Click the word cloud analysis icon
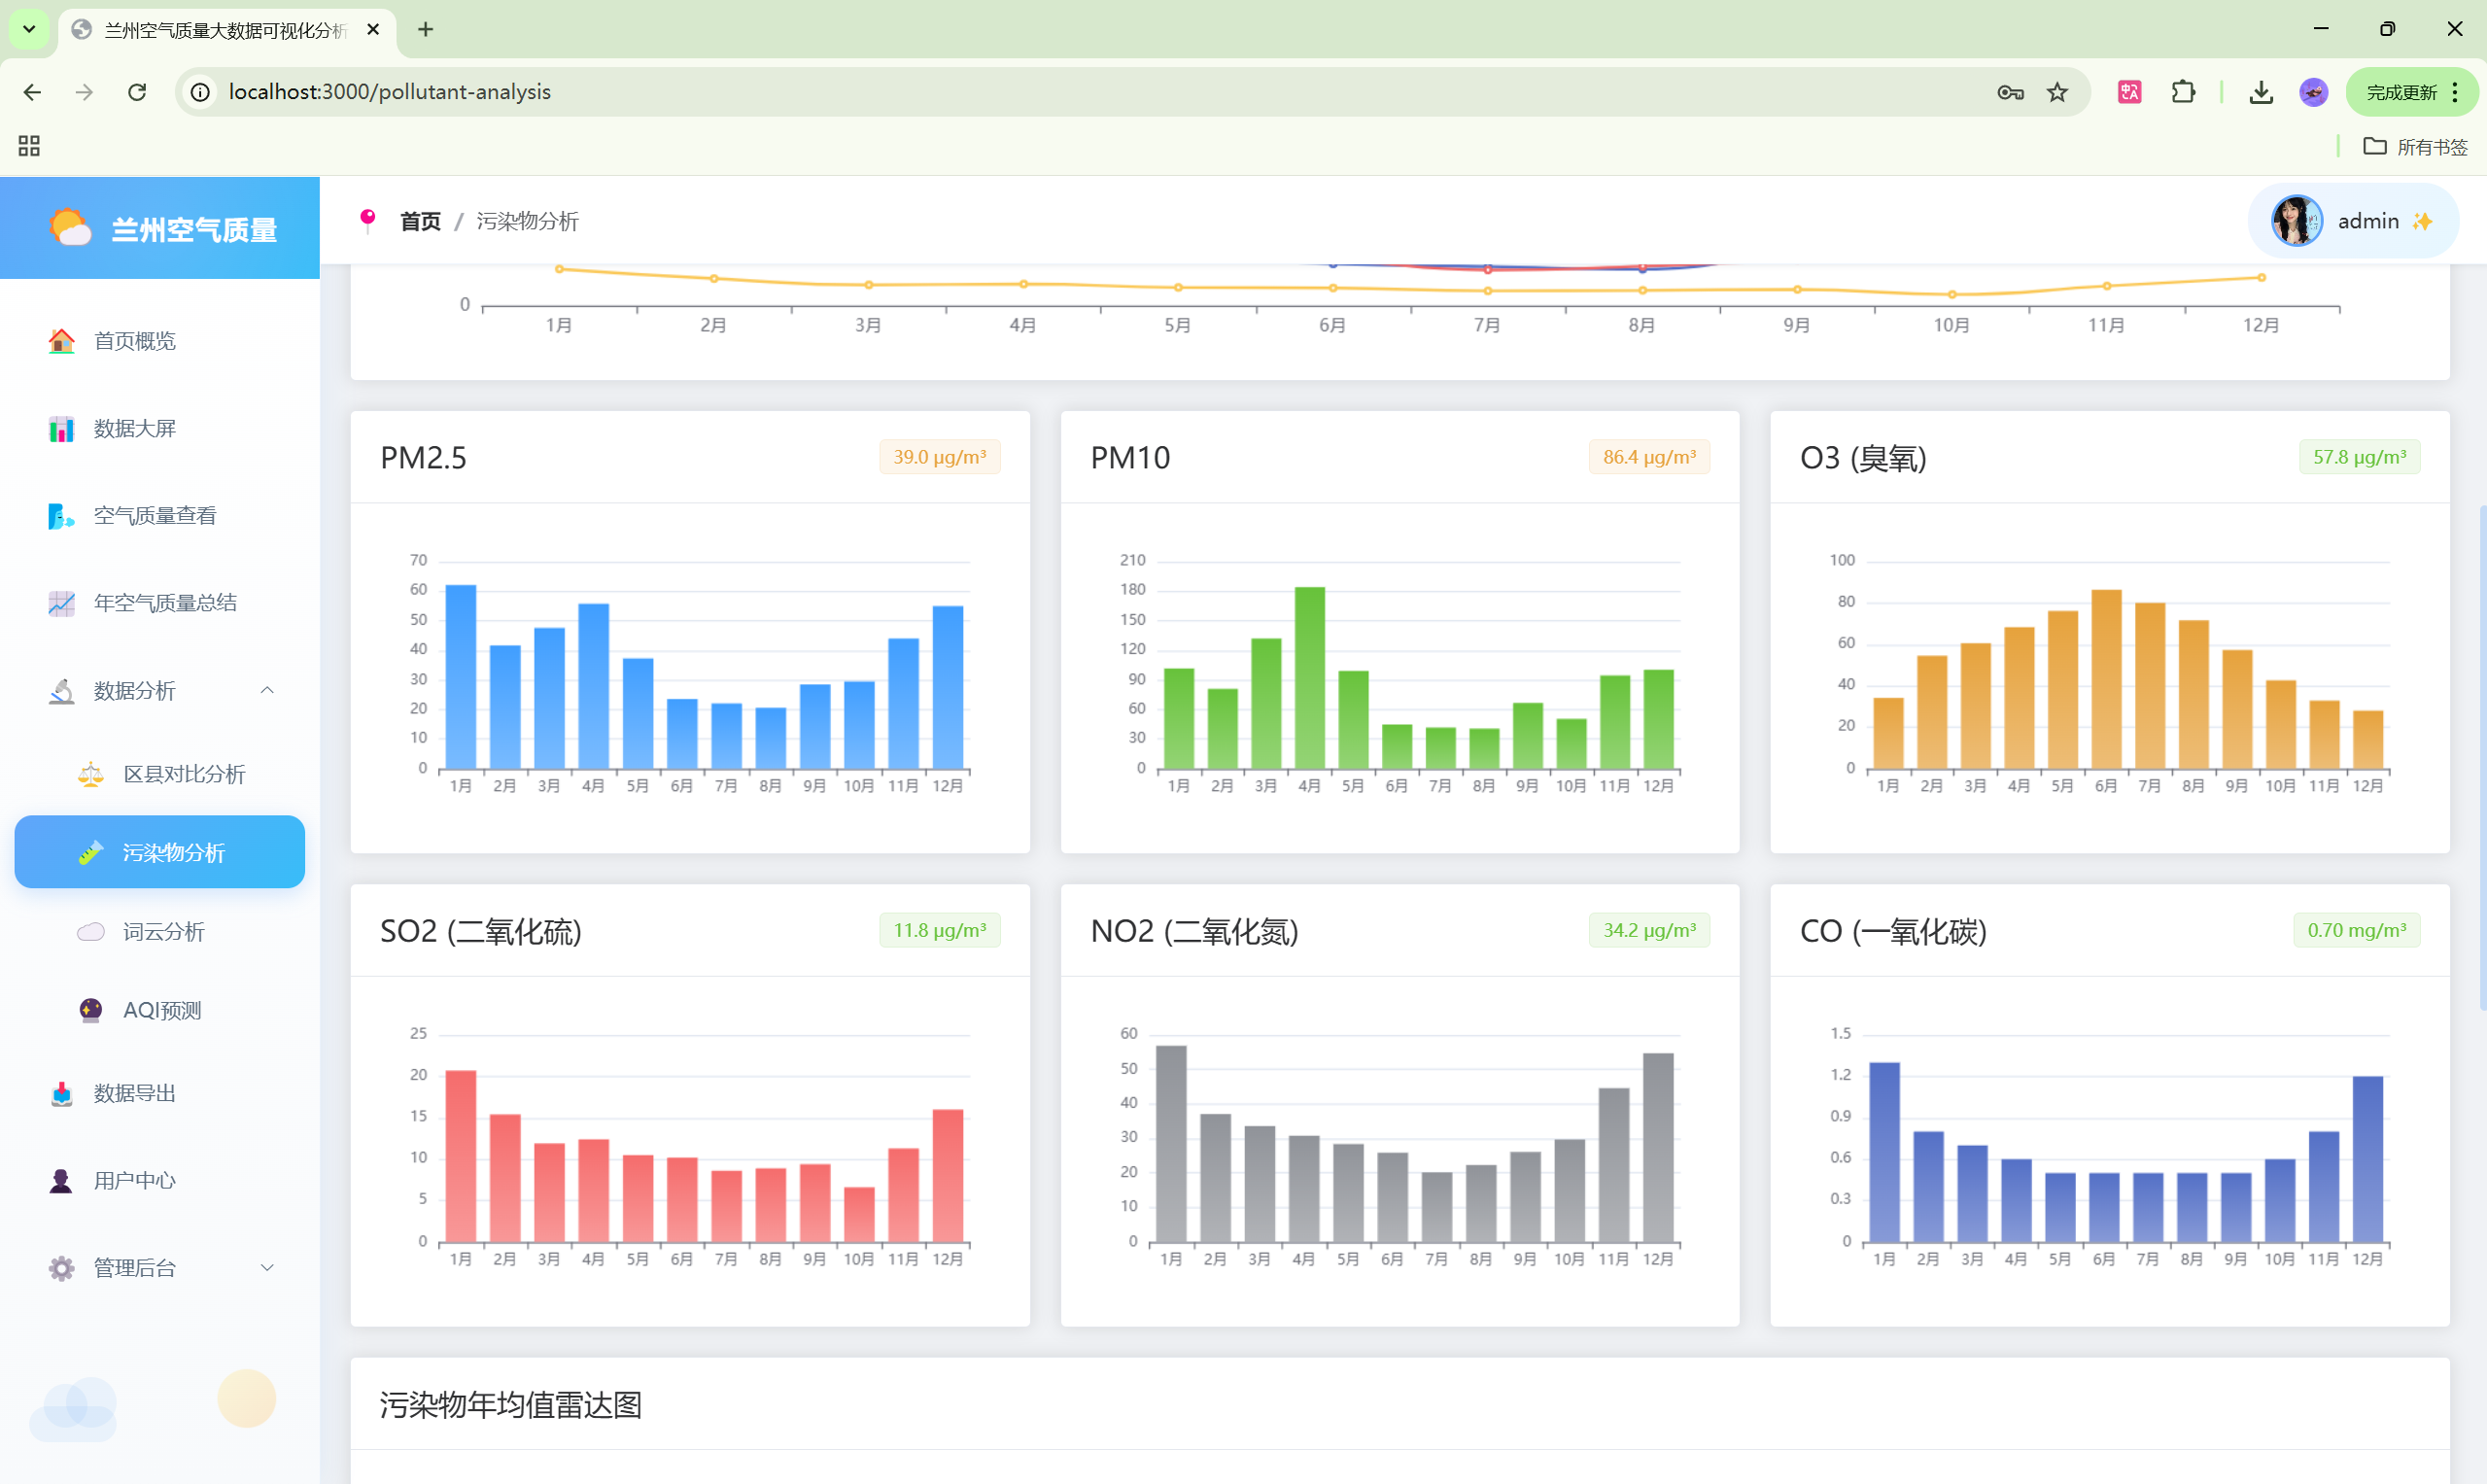This screenshot has height=1484, width=2487. [x=91, y=932]
